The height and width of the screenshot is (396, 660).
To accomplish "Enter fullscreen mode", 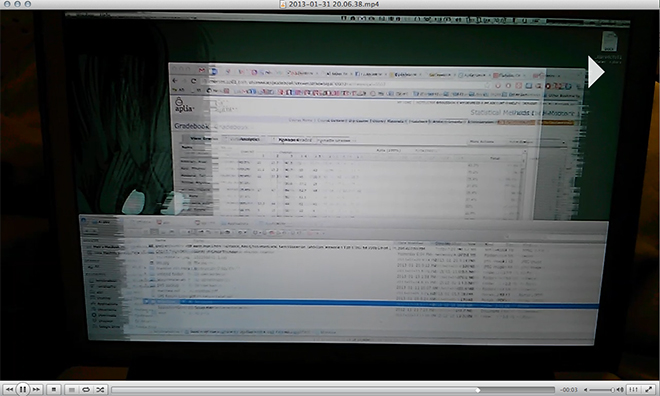I will pos(649,390).
